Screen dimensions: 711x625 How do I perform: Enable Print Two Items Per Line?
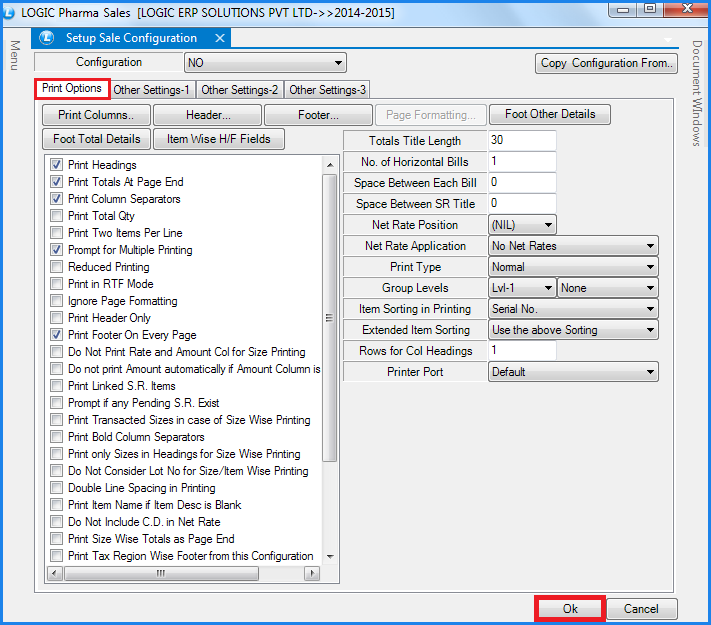57,233
